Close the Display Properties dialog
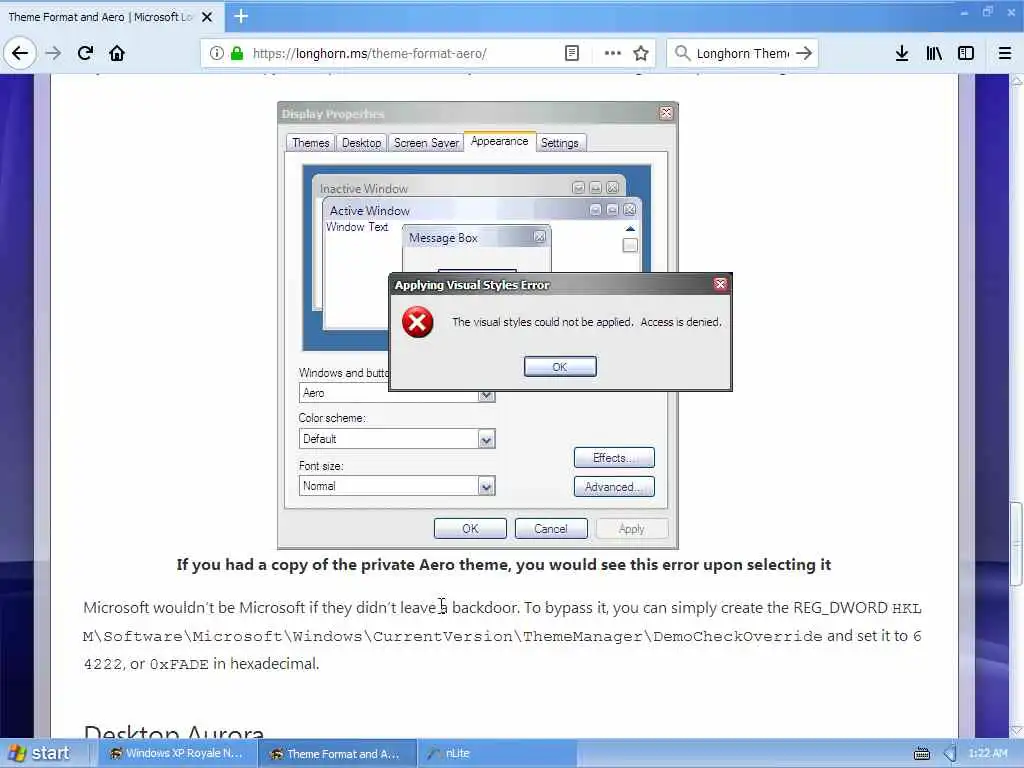Screen dimensions: 1024x768 [x=665, y=113]
